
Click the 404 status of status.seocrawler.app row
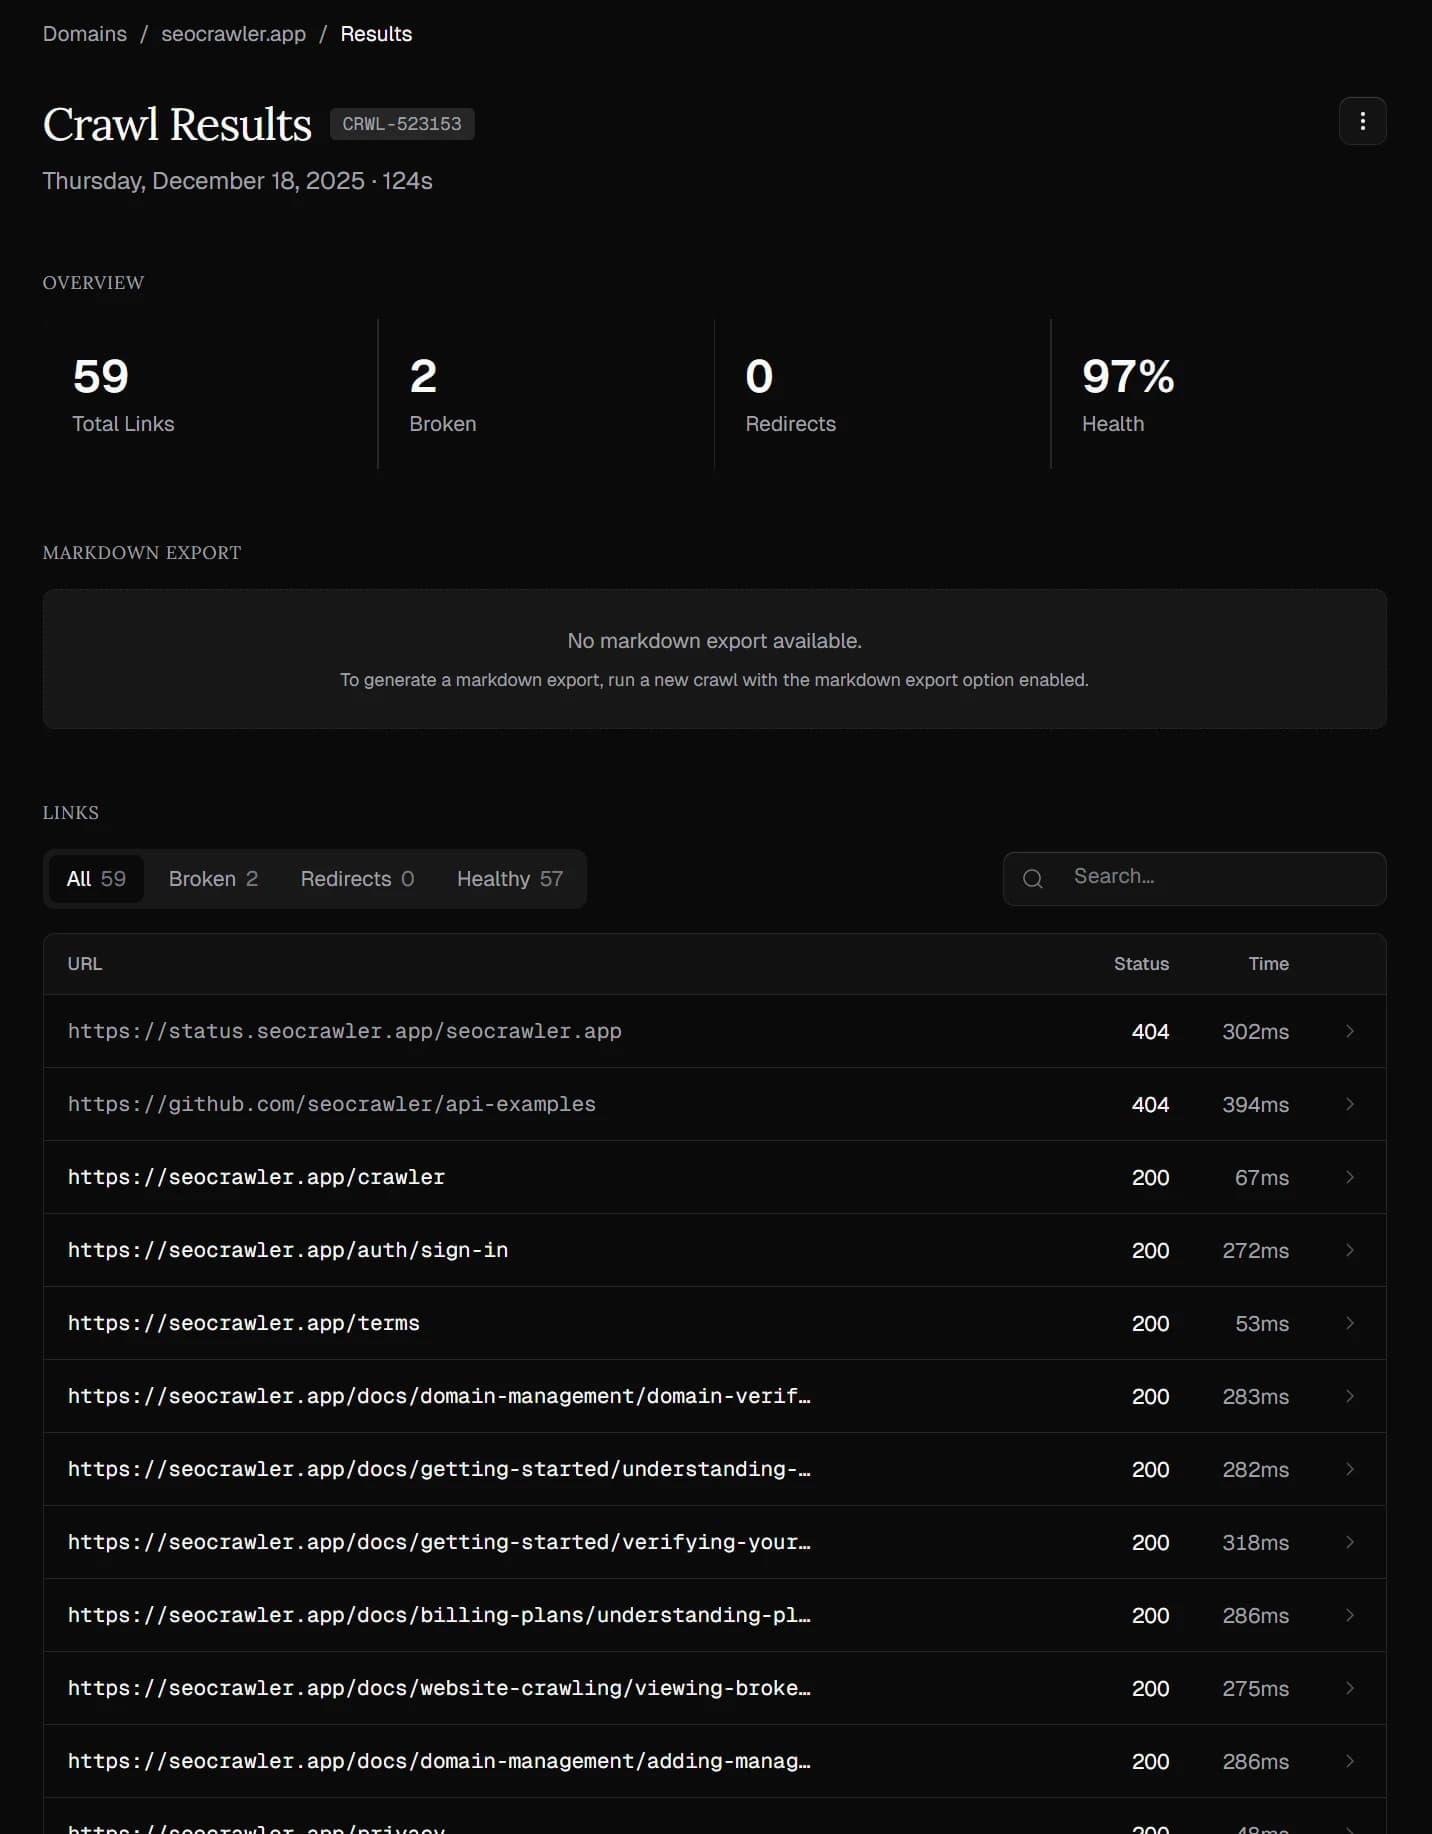point(1150,1031)
